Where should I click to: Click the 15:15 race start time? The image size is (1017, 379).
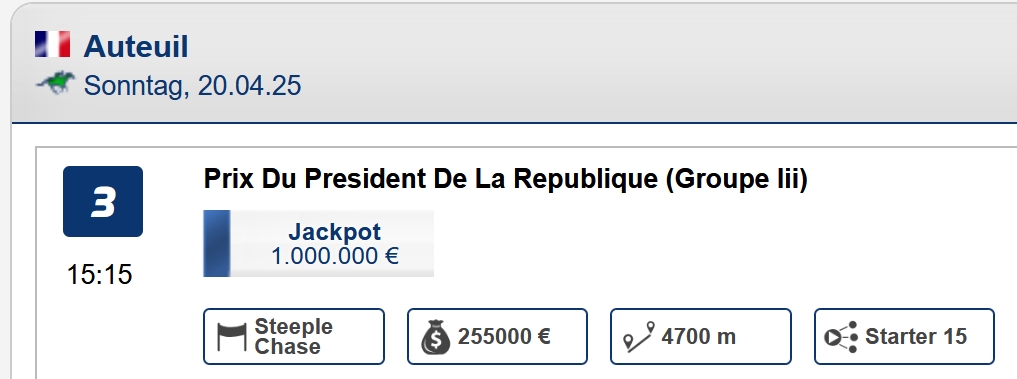click(100, 275)
